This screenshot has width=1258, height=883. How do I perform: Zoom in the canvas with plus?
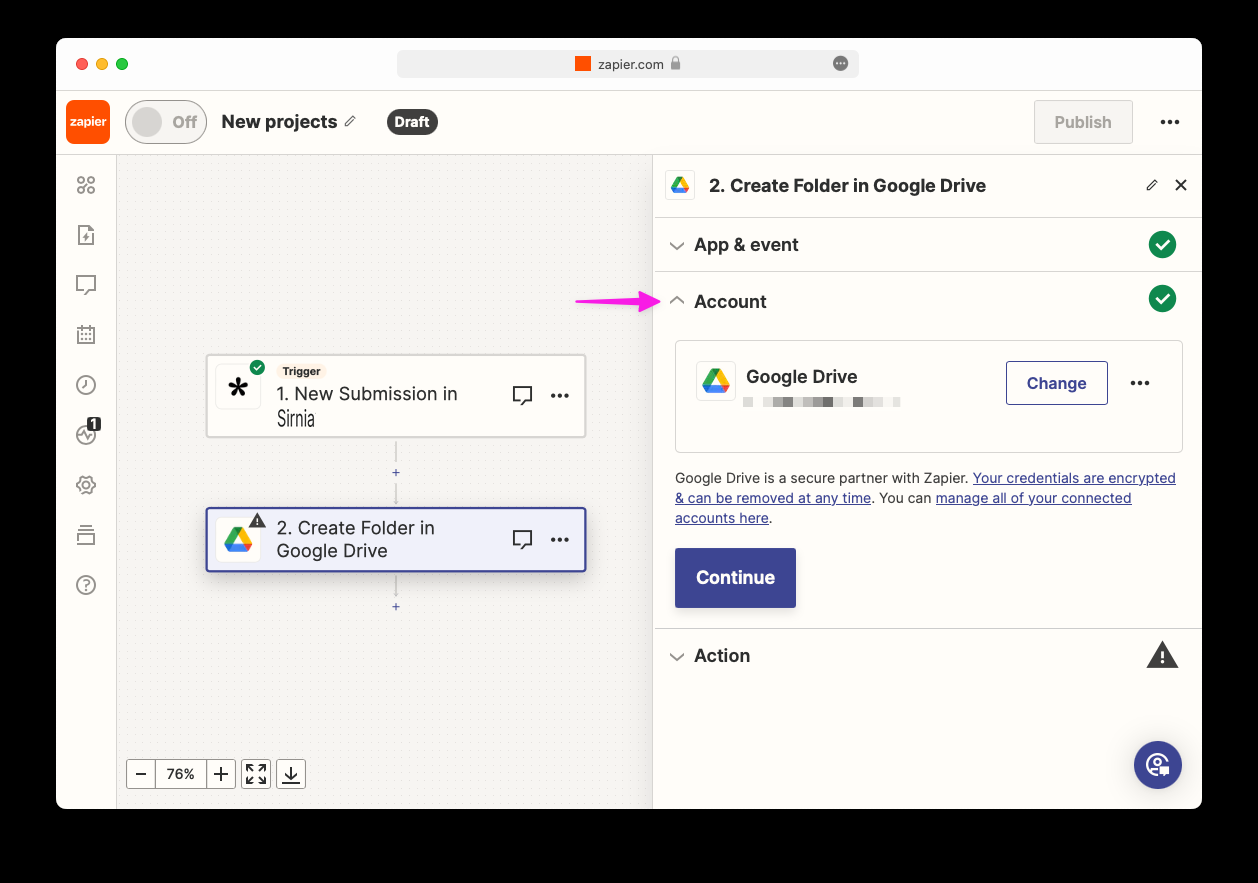pos(221,774)
